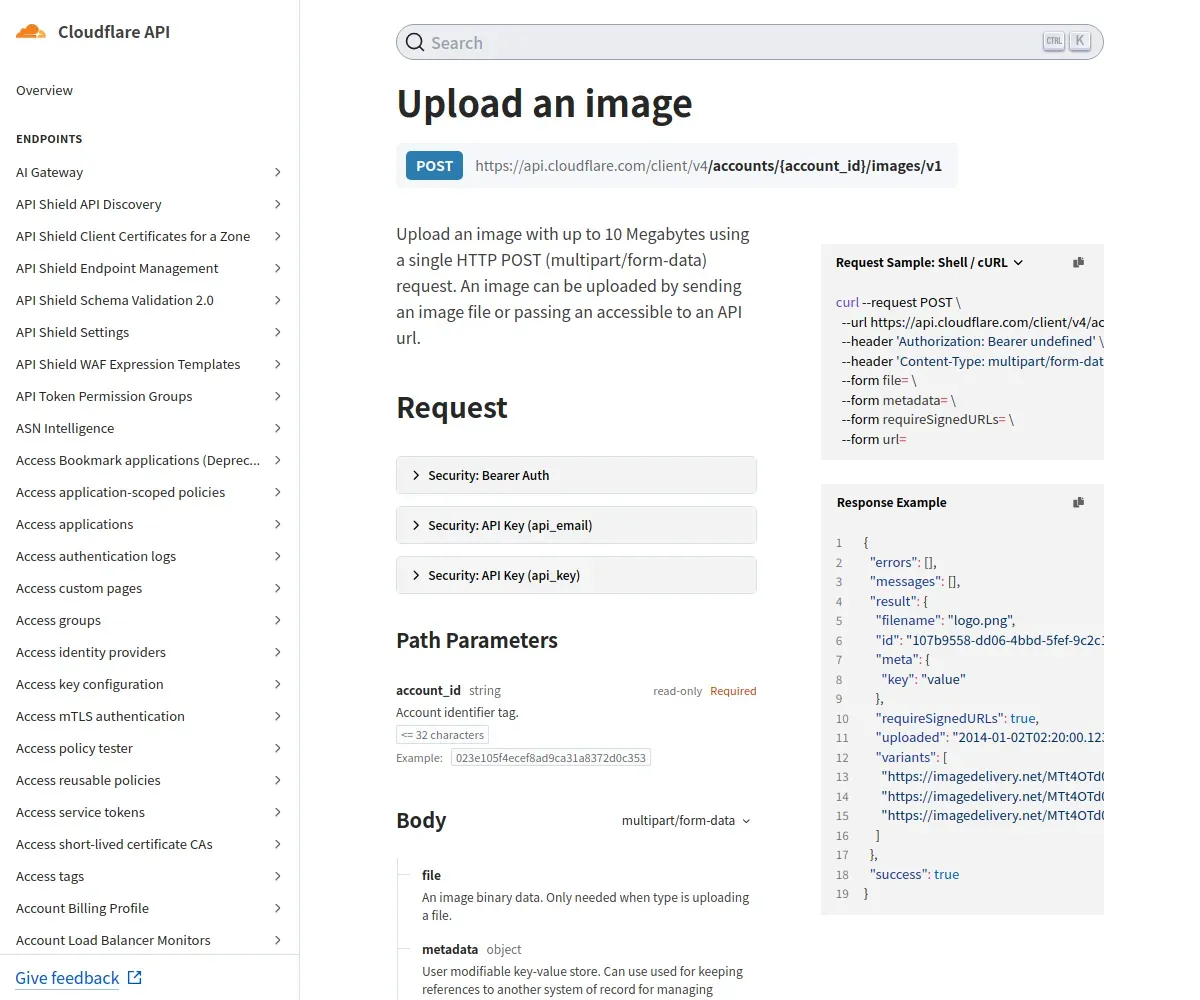
Task: Click the CTRL key badge in search
Action: click(x=1054, y=41)
